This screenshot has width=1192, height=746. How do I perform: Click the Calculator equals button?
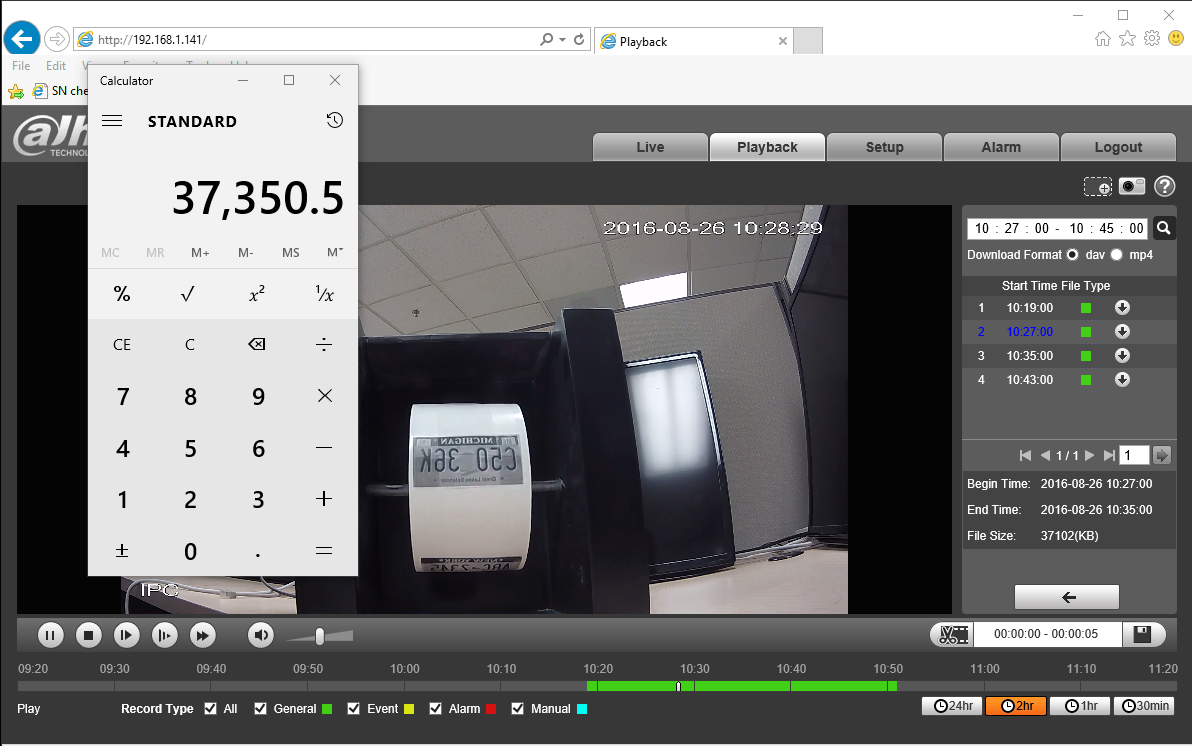(x=324, y=551)
